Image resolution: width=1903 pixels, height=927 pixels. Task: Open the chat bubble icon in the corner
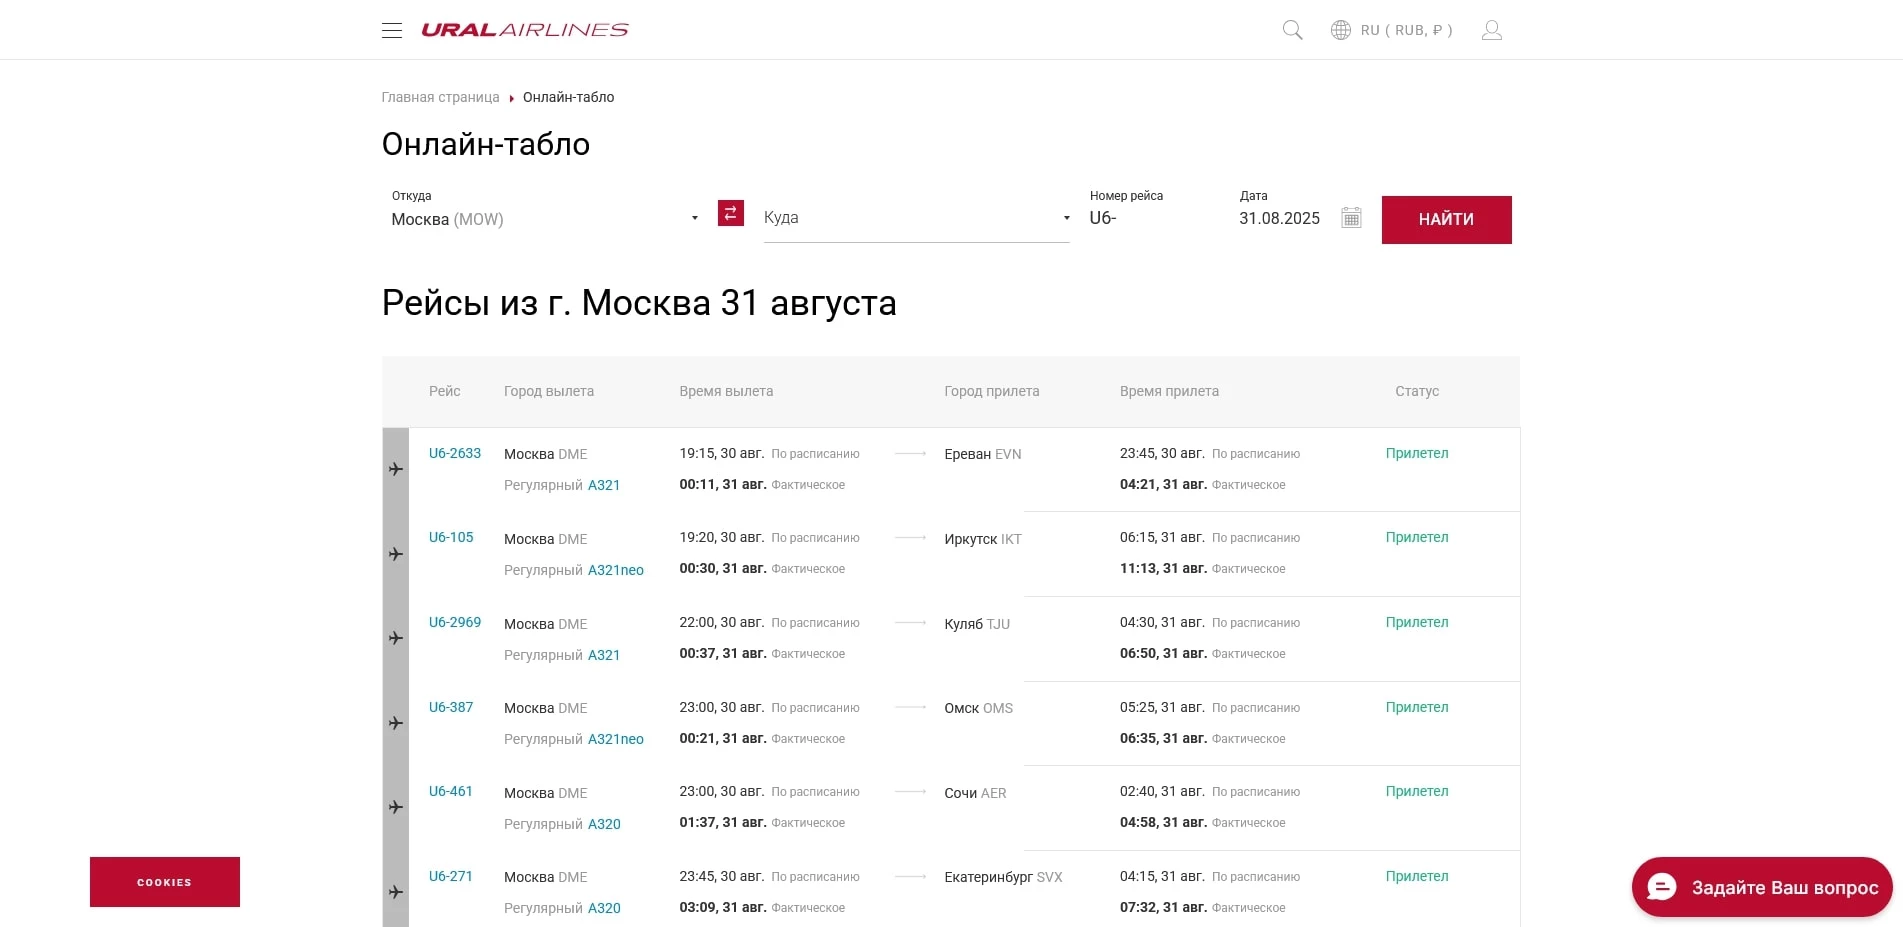(x=1660, y=886)
